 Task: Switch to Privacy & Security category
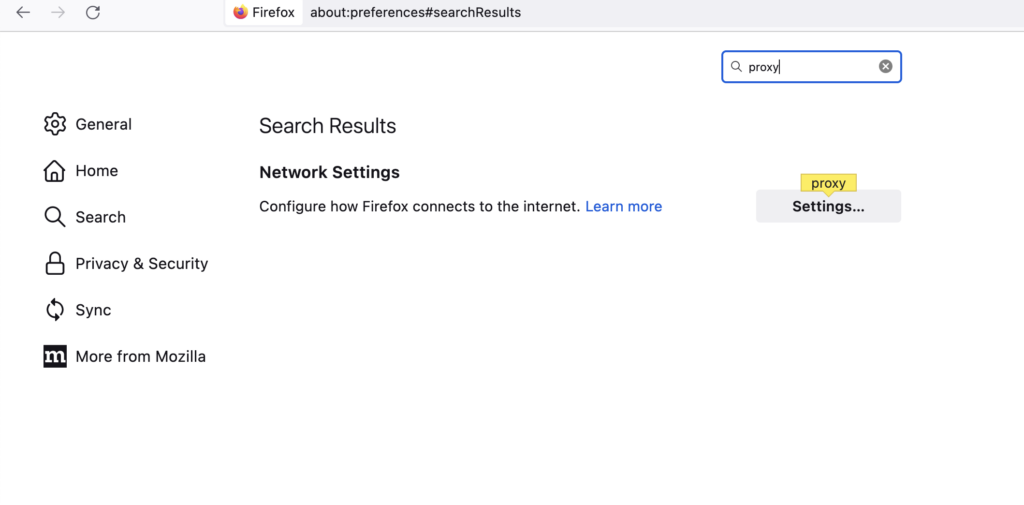[142, 263]
